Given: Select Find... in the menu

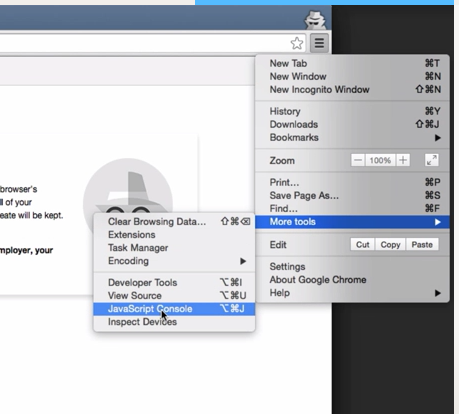Looking at the screenshot, I should [x=352, y=209].
